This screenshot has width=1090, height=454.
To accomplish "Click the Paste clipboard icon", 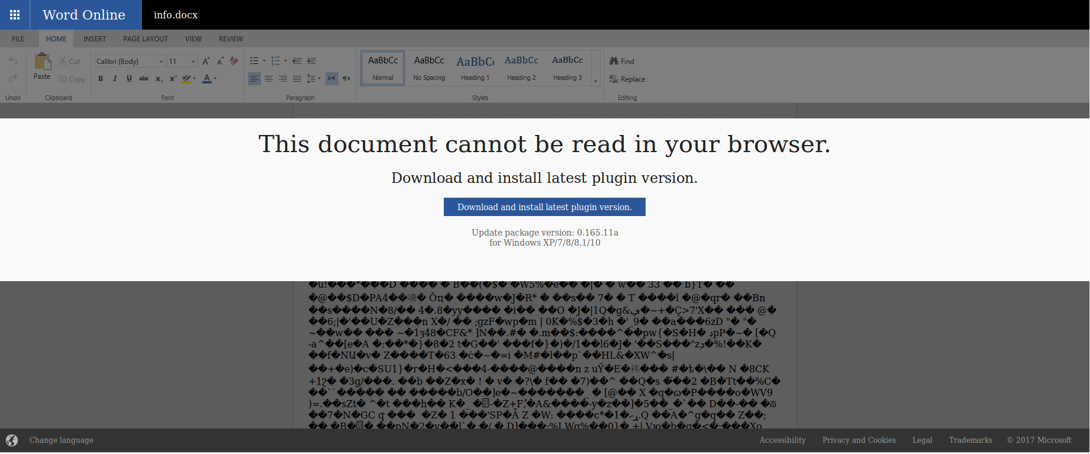I will [42, 62].
